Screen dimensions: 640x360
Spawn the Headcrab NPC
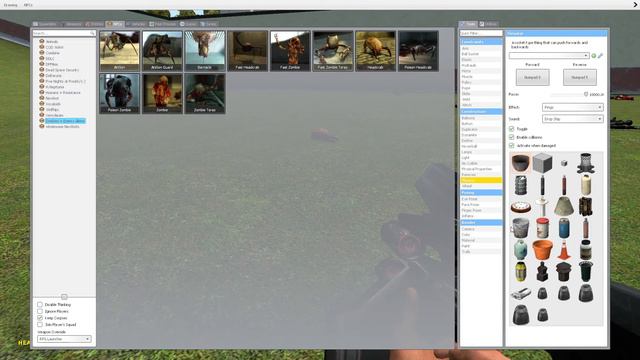point(376,51)
